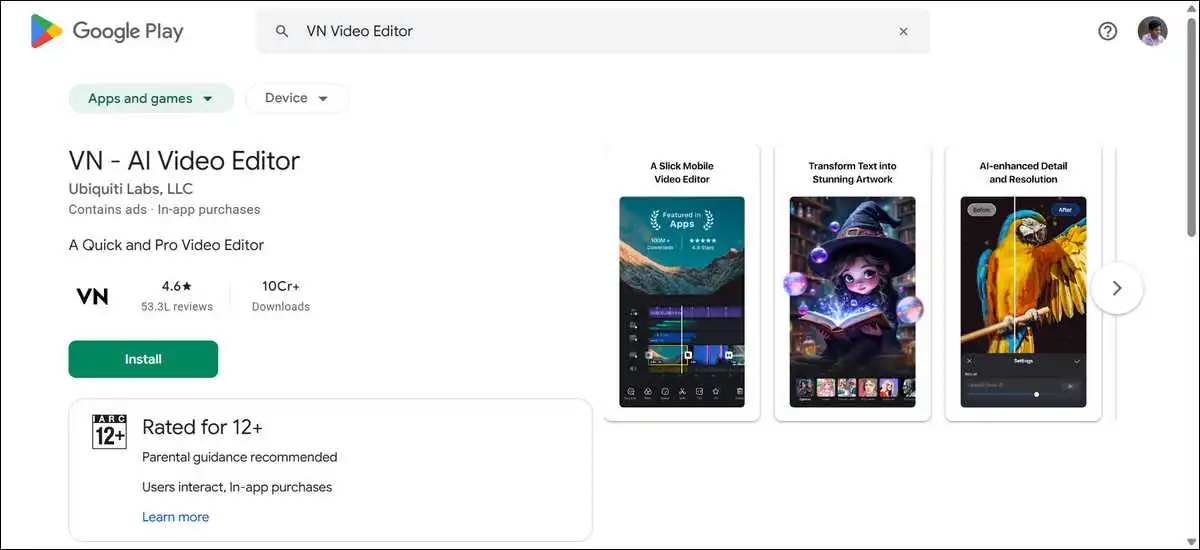This screenshot has width=1200, height=550.
Task: Open the AI-enhanced Detail and Resolution screenshot
Action: (x=1023, y=283)
